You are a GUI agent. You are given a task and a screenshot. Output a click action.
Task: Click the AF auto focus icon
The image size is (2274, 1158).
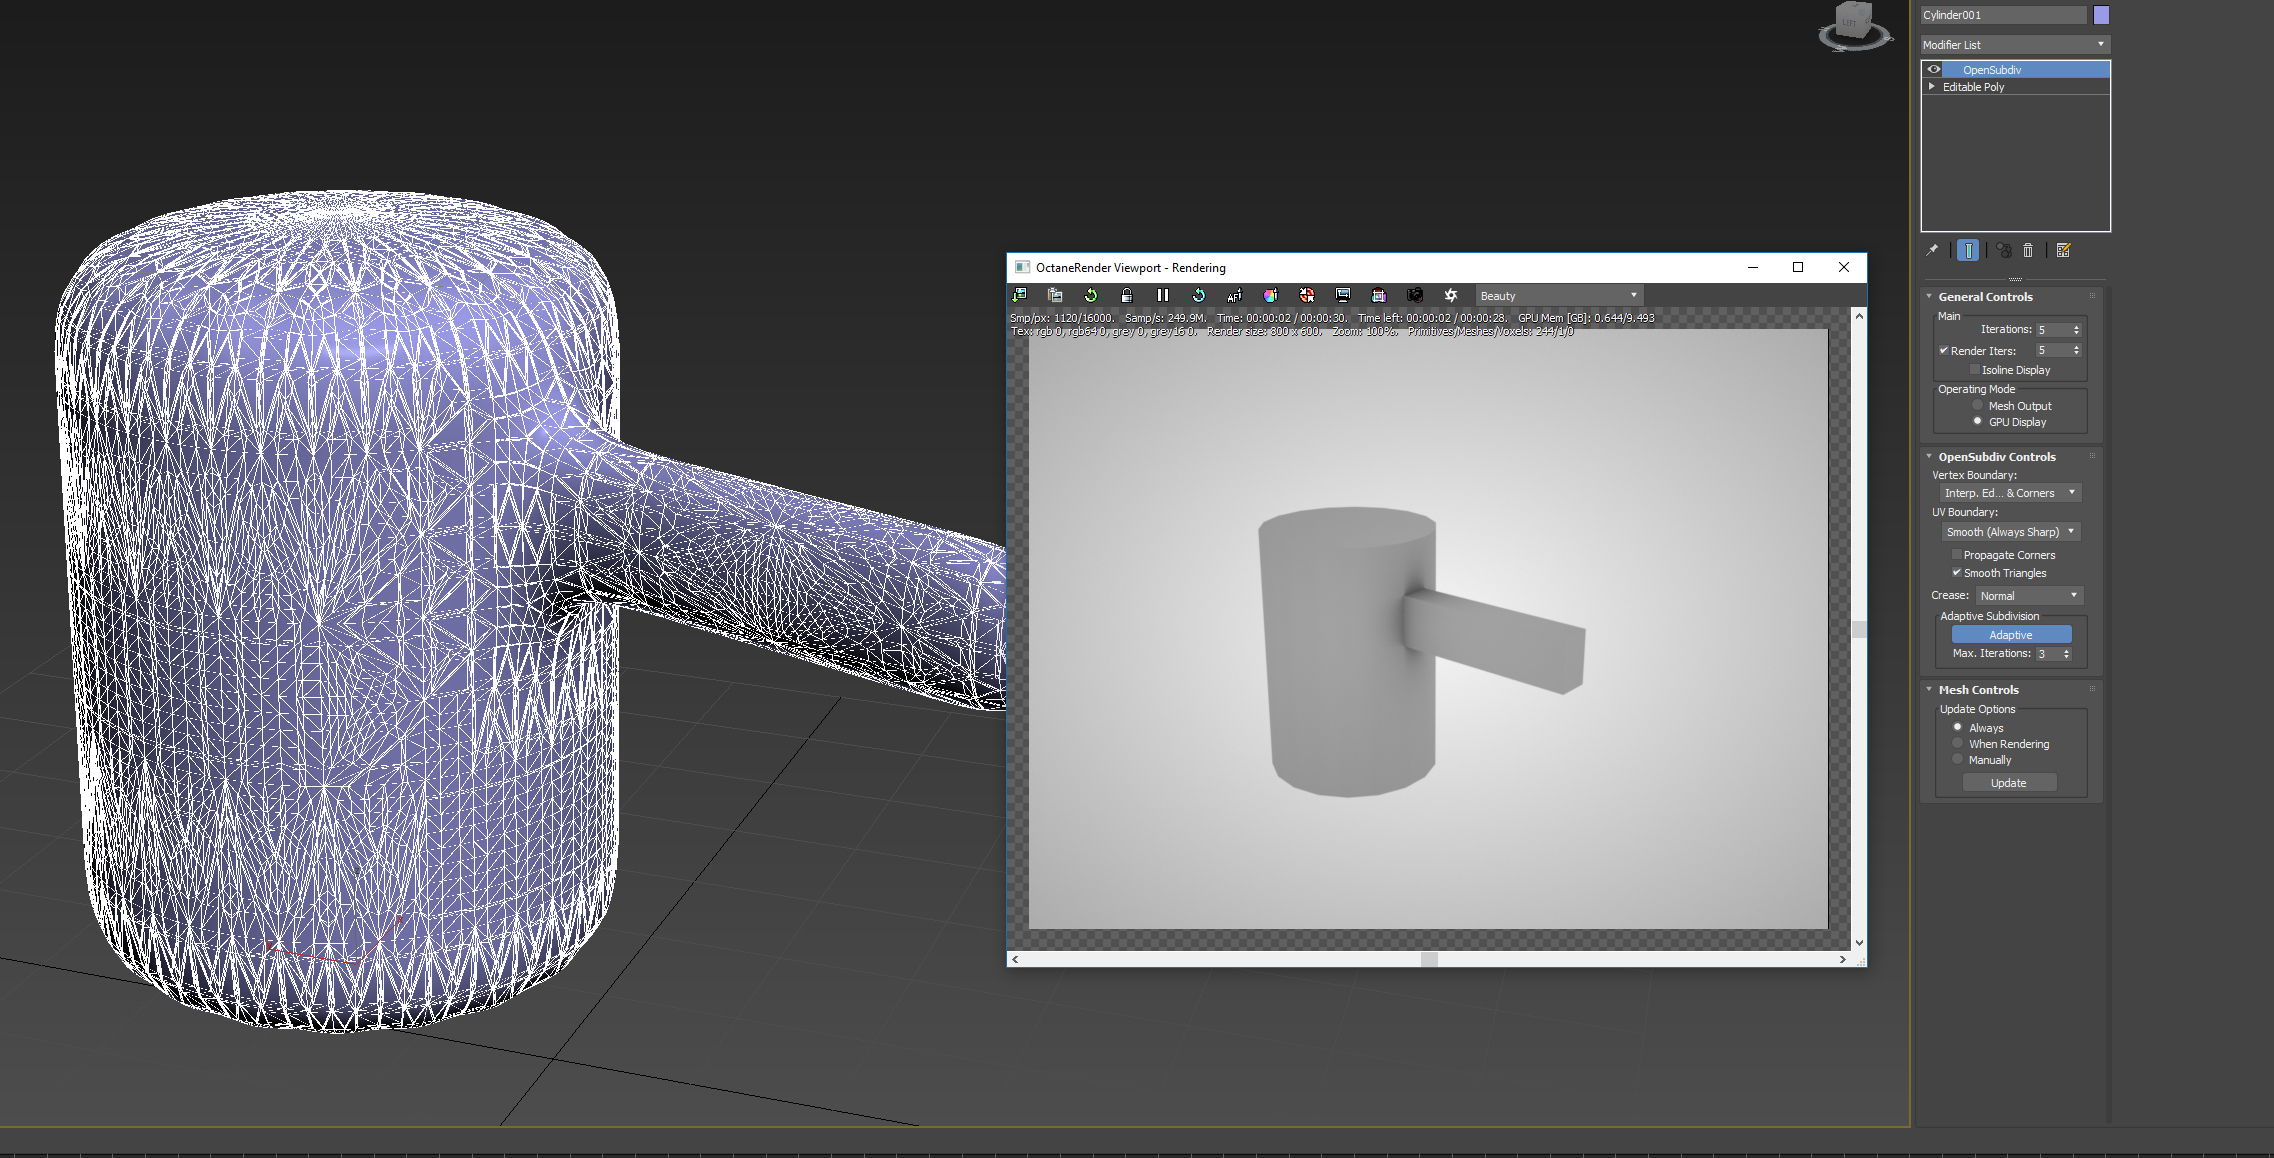tap(1234, 295)
